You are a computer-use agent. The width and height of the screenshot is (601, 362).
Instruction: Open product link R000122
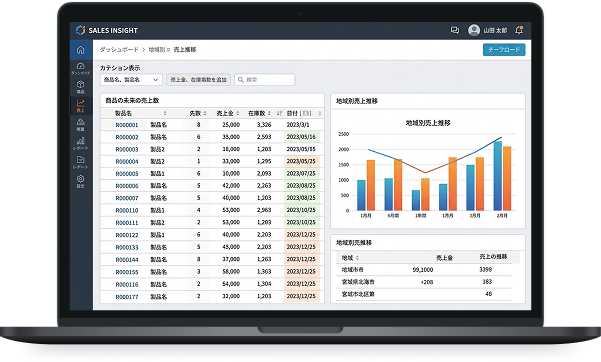tap(126, 235)
